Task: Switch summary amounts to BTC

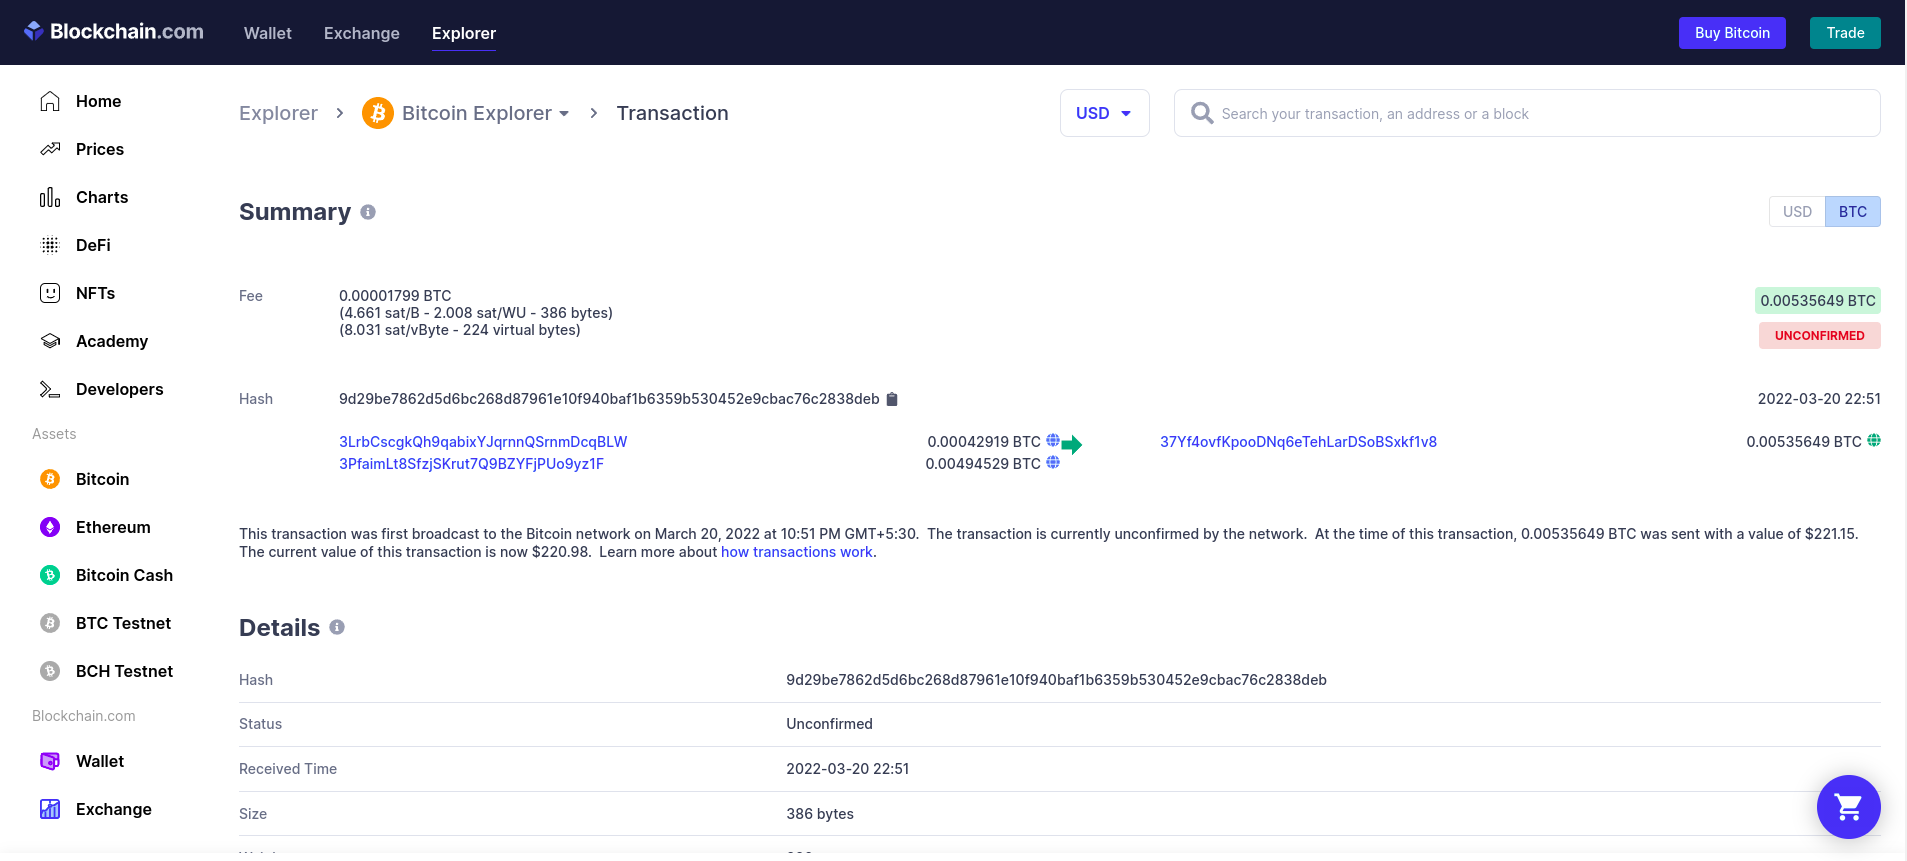Action: click(1853, 212)
